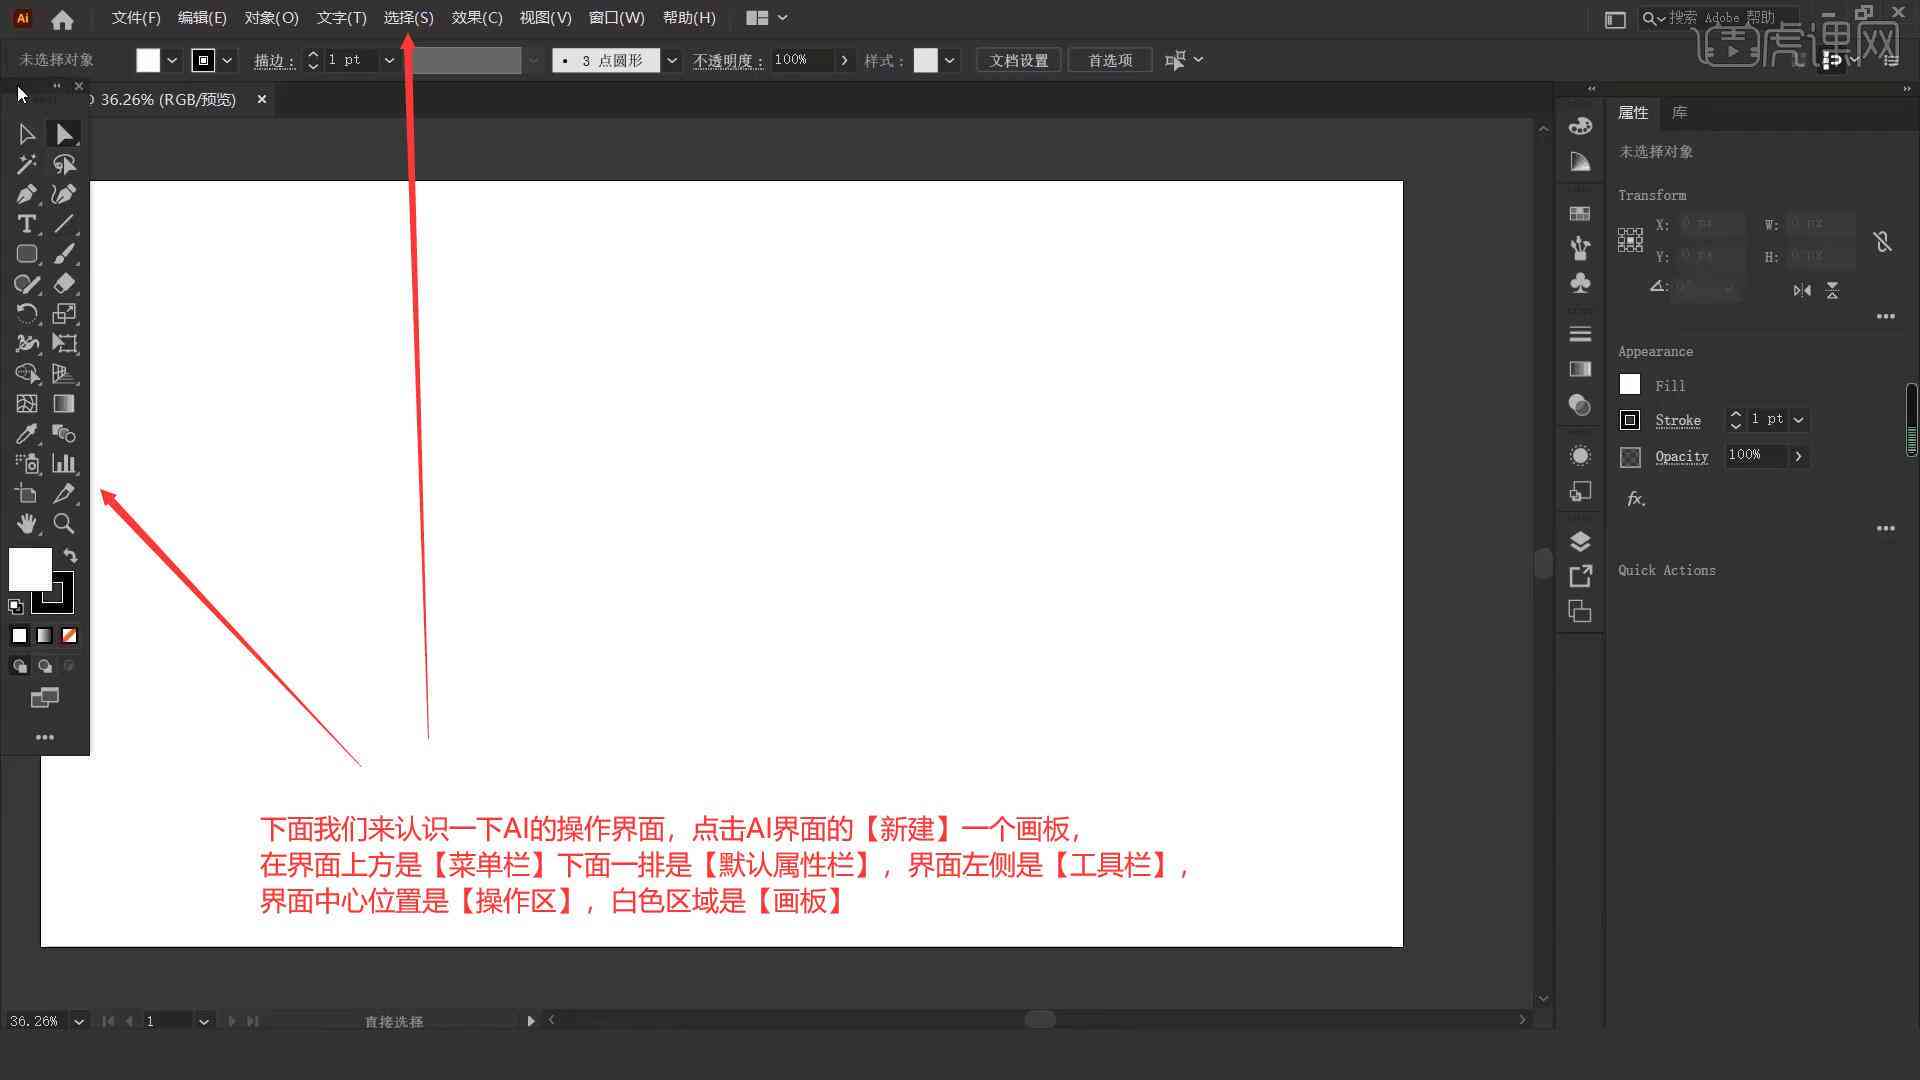This screenshot has width=1920, height=1080.
Task: Select the Rotate tool
Action: point(25,313)
